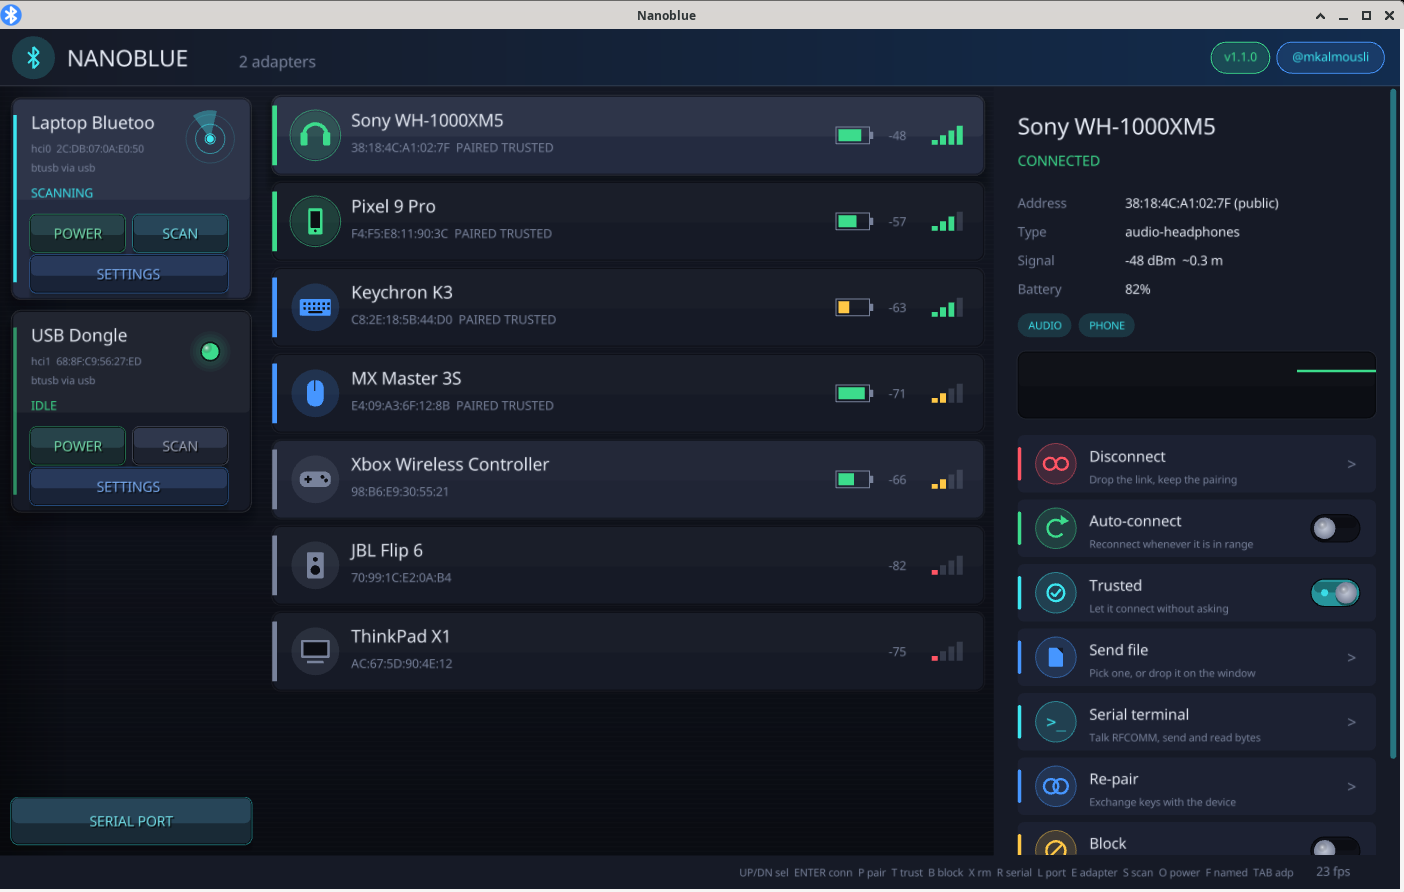Click the v1.1.0 version badge

click(1240, 57)
